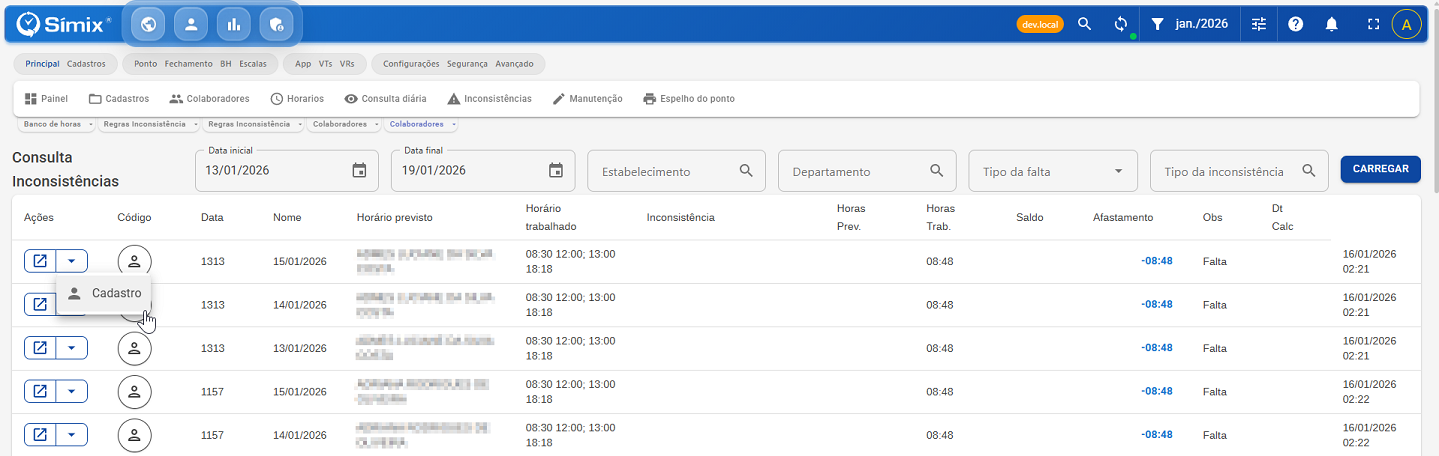The width and height of the screenshot is (1439, 456).
Task: Switch to Cadastros tab beside Principal
Action: point(86,64)
